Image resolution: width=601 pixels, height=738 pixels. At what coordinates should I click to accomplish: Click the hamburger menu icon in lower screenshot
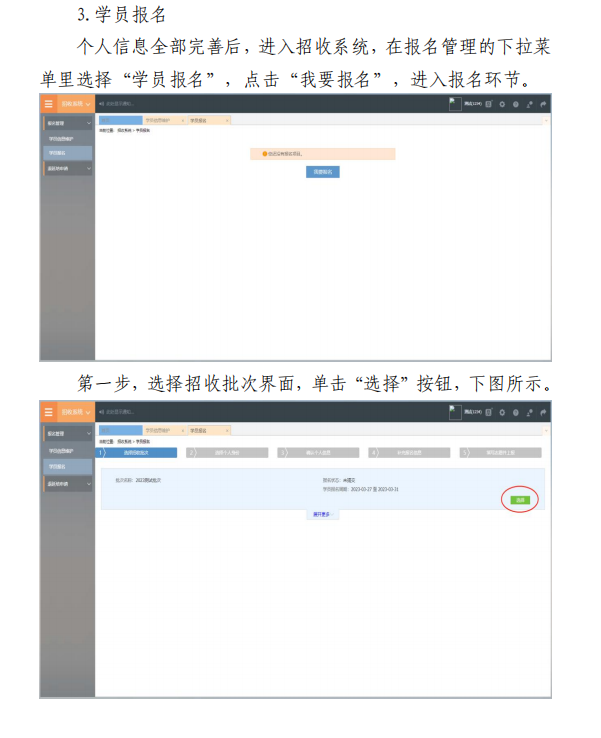click(48, 412)
